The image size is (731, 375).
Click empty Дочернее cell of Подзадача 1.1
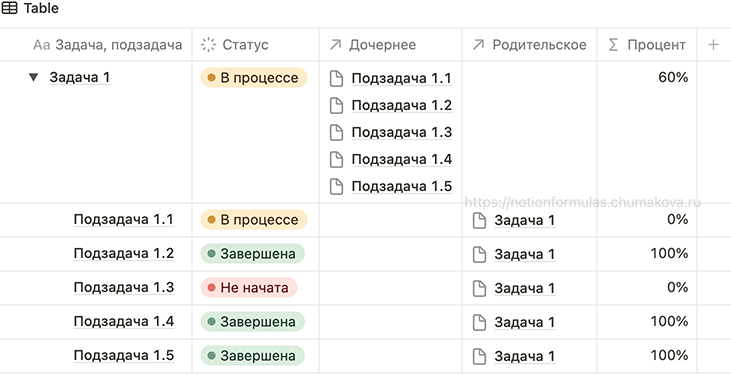[x=391, y=220]
